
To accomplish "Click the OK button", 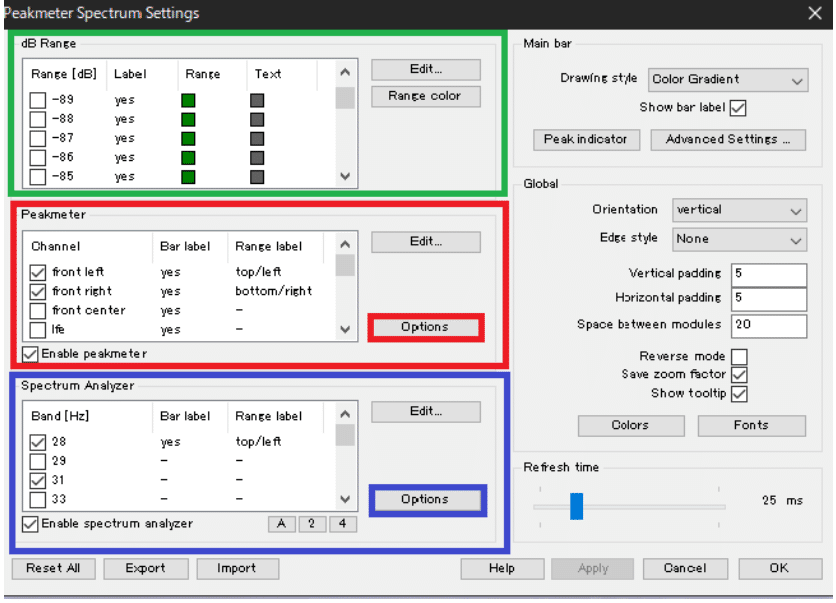I will [x=779, y=569].
